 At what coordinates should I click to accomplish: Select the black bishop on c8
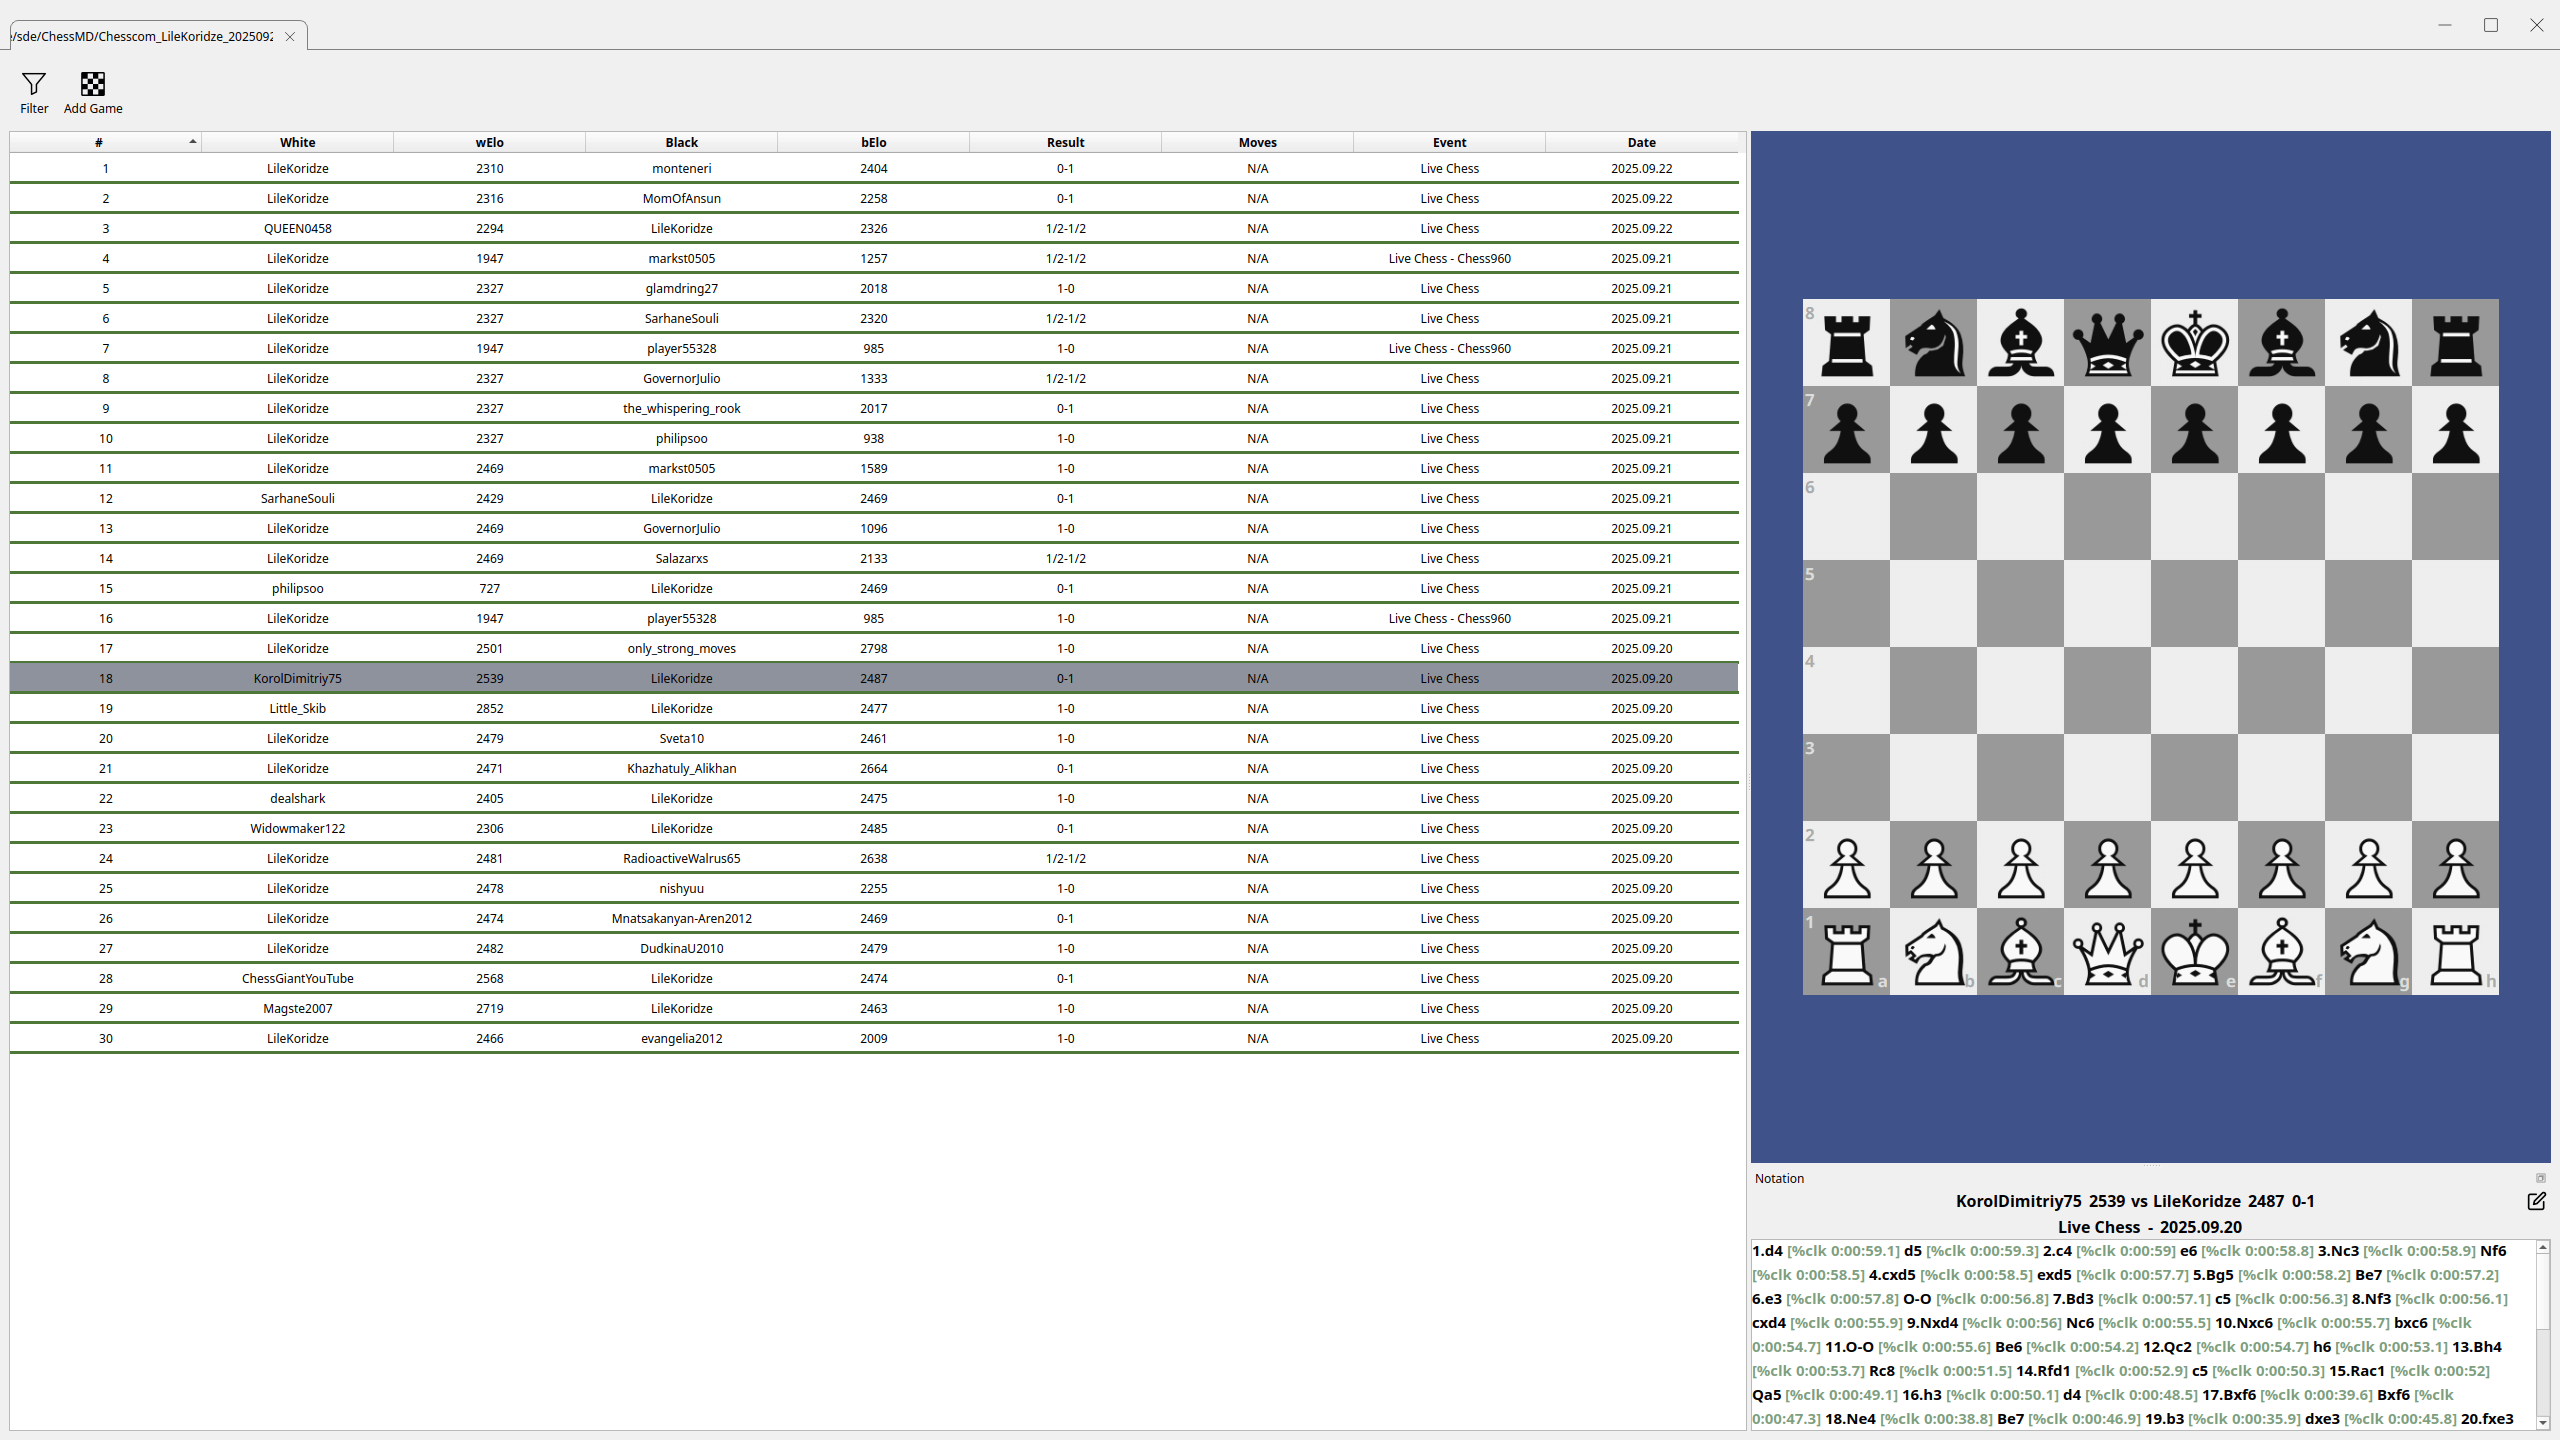coord(2020,342)
